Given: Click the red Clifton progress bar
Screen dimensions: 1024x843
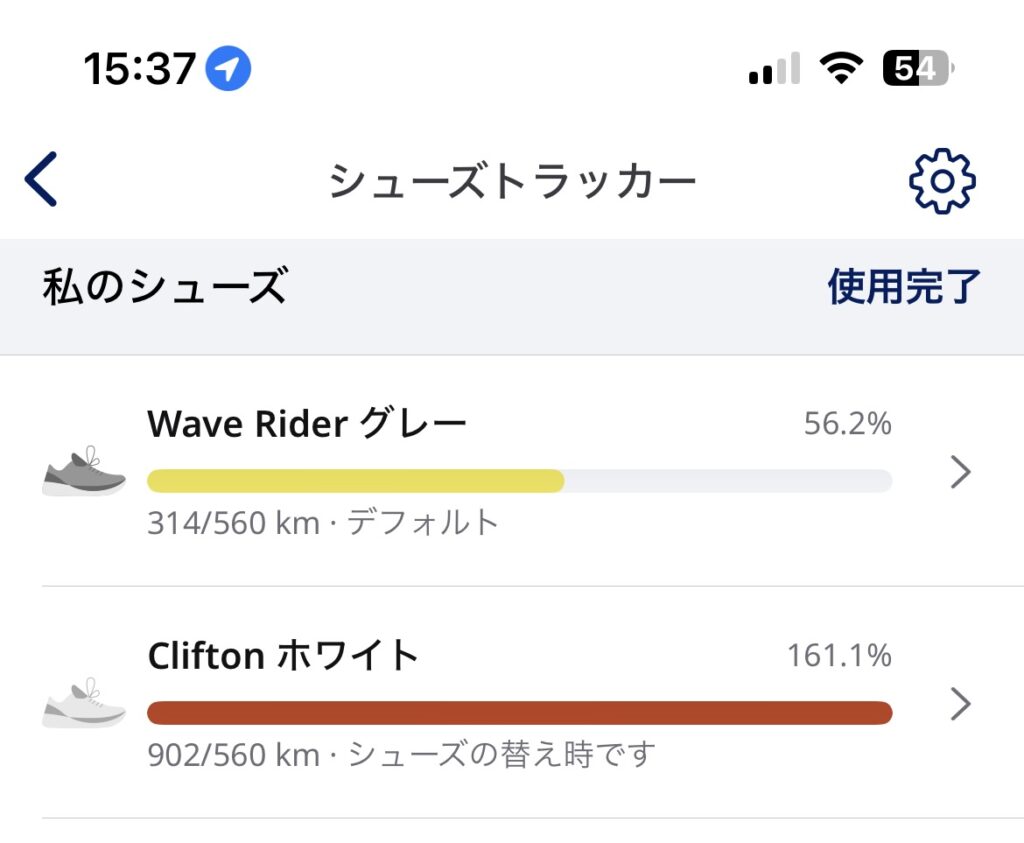Looking at the screenshot, I should pyautogui.click(x=519, y=713).
